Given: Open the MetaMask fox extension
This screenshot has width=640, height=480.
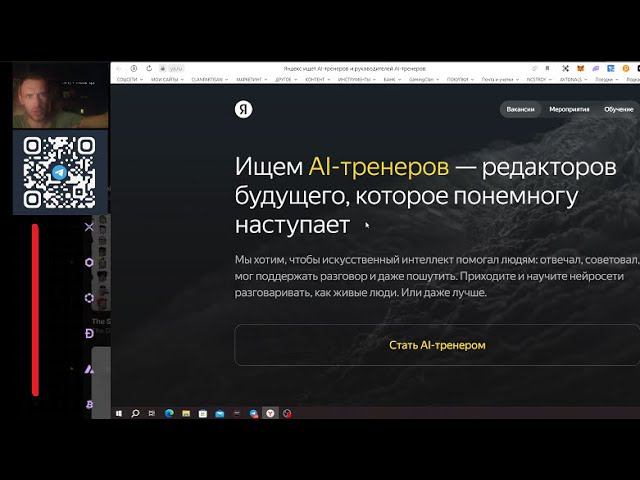Looking at the screenshot, I should tap(580, 69).
